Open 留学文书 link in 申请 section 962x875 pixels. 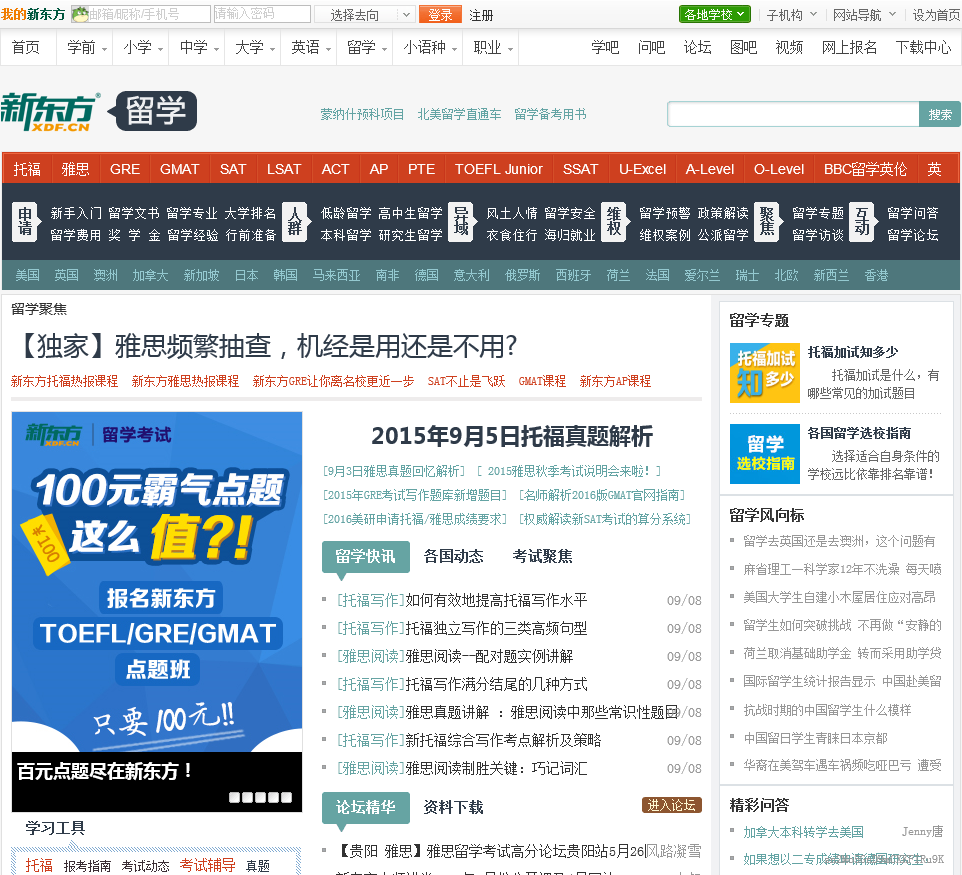134,213
